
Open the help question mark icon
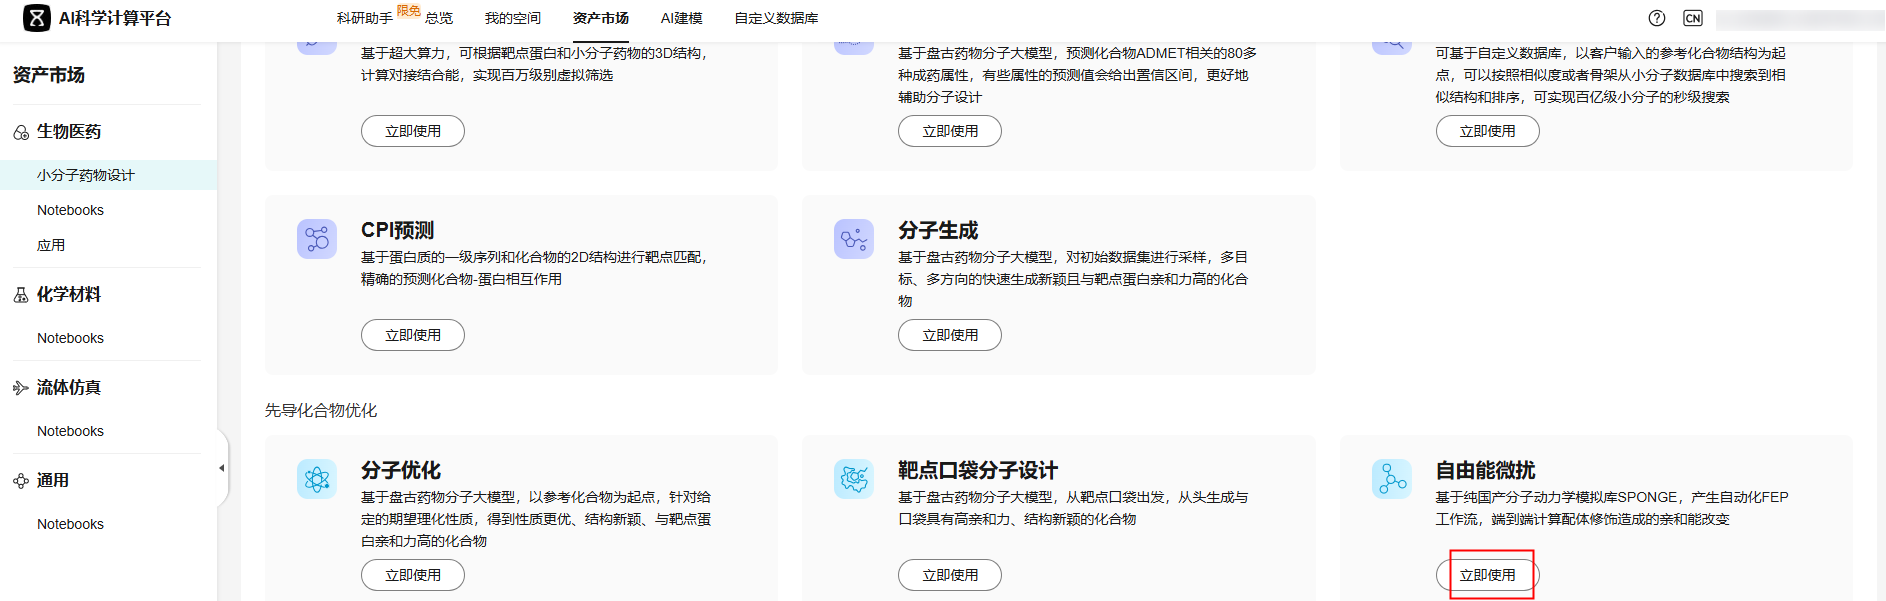(x=1657, y=18)
